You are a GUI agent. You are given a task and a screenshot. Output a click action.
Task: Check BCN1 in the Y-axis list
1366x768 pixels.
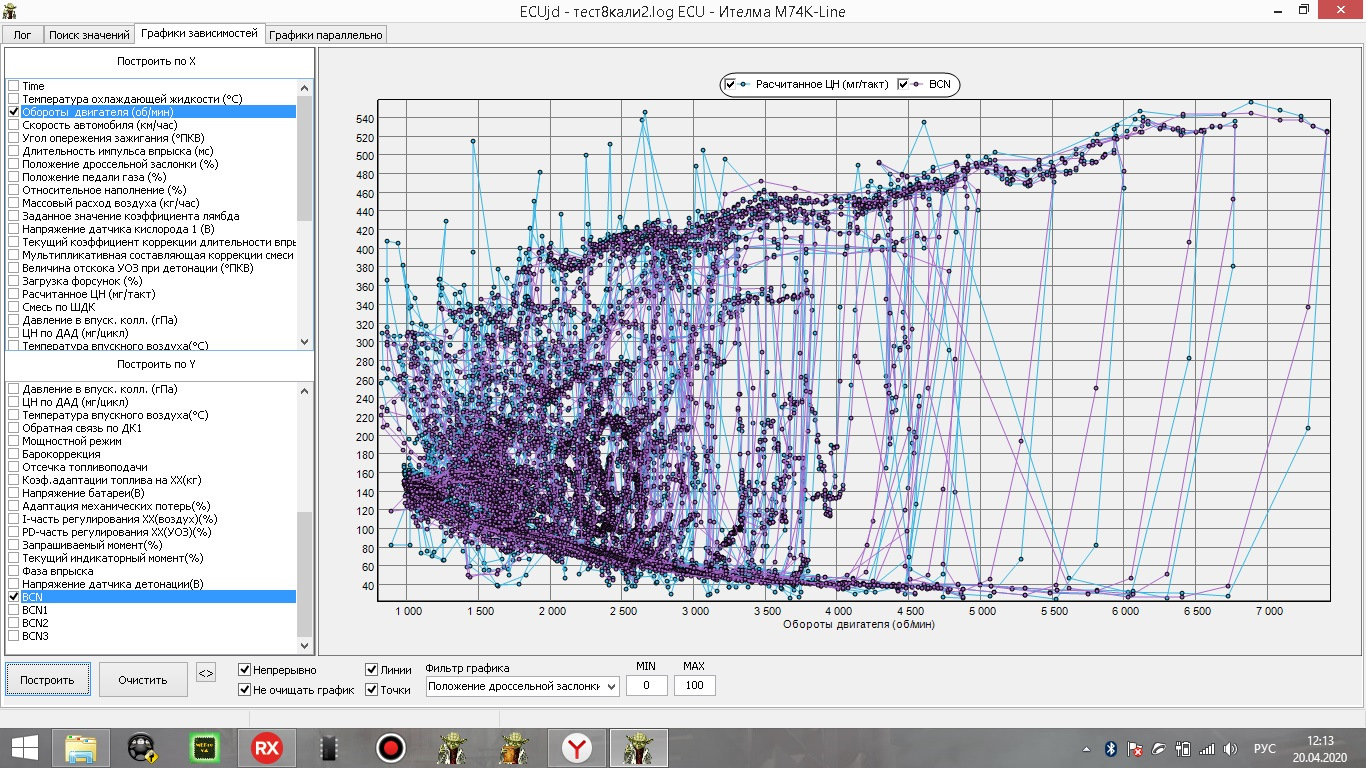coord(13,610)
